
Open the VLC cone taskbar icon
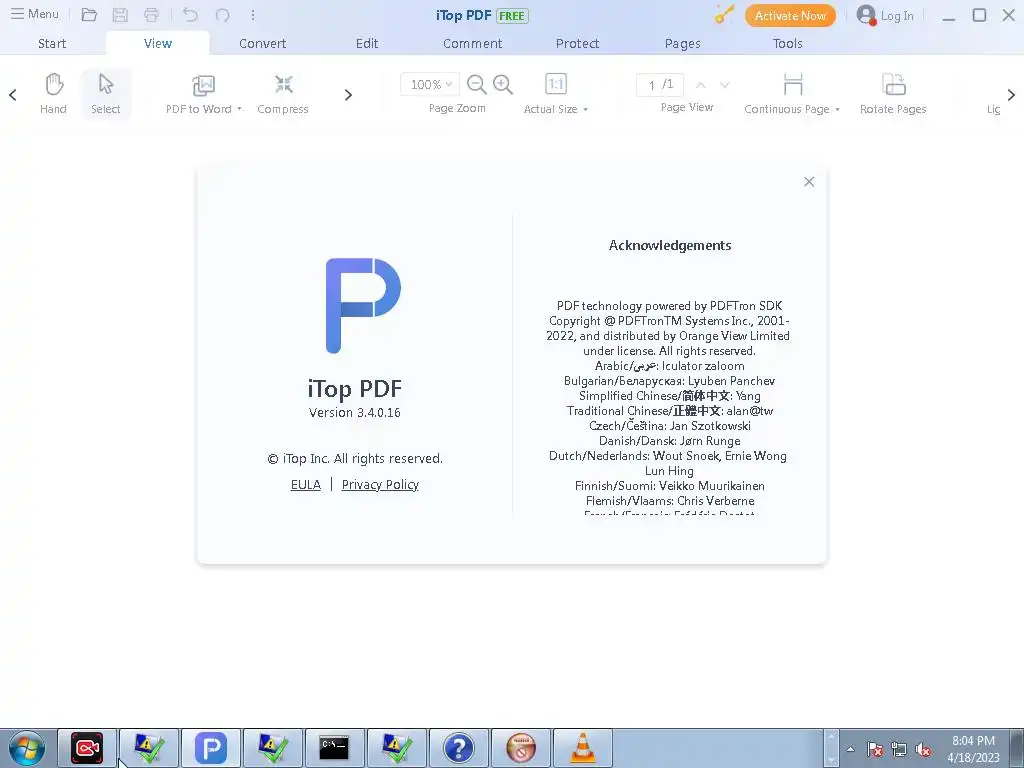point(583,748)
